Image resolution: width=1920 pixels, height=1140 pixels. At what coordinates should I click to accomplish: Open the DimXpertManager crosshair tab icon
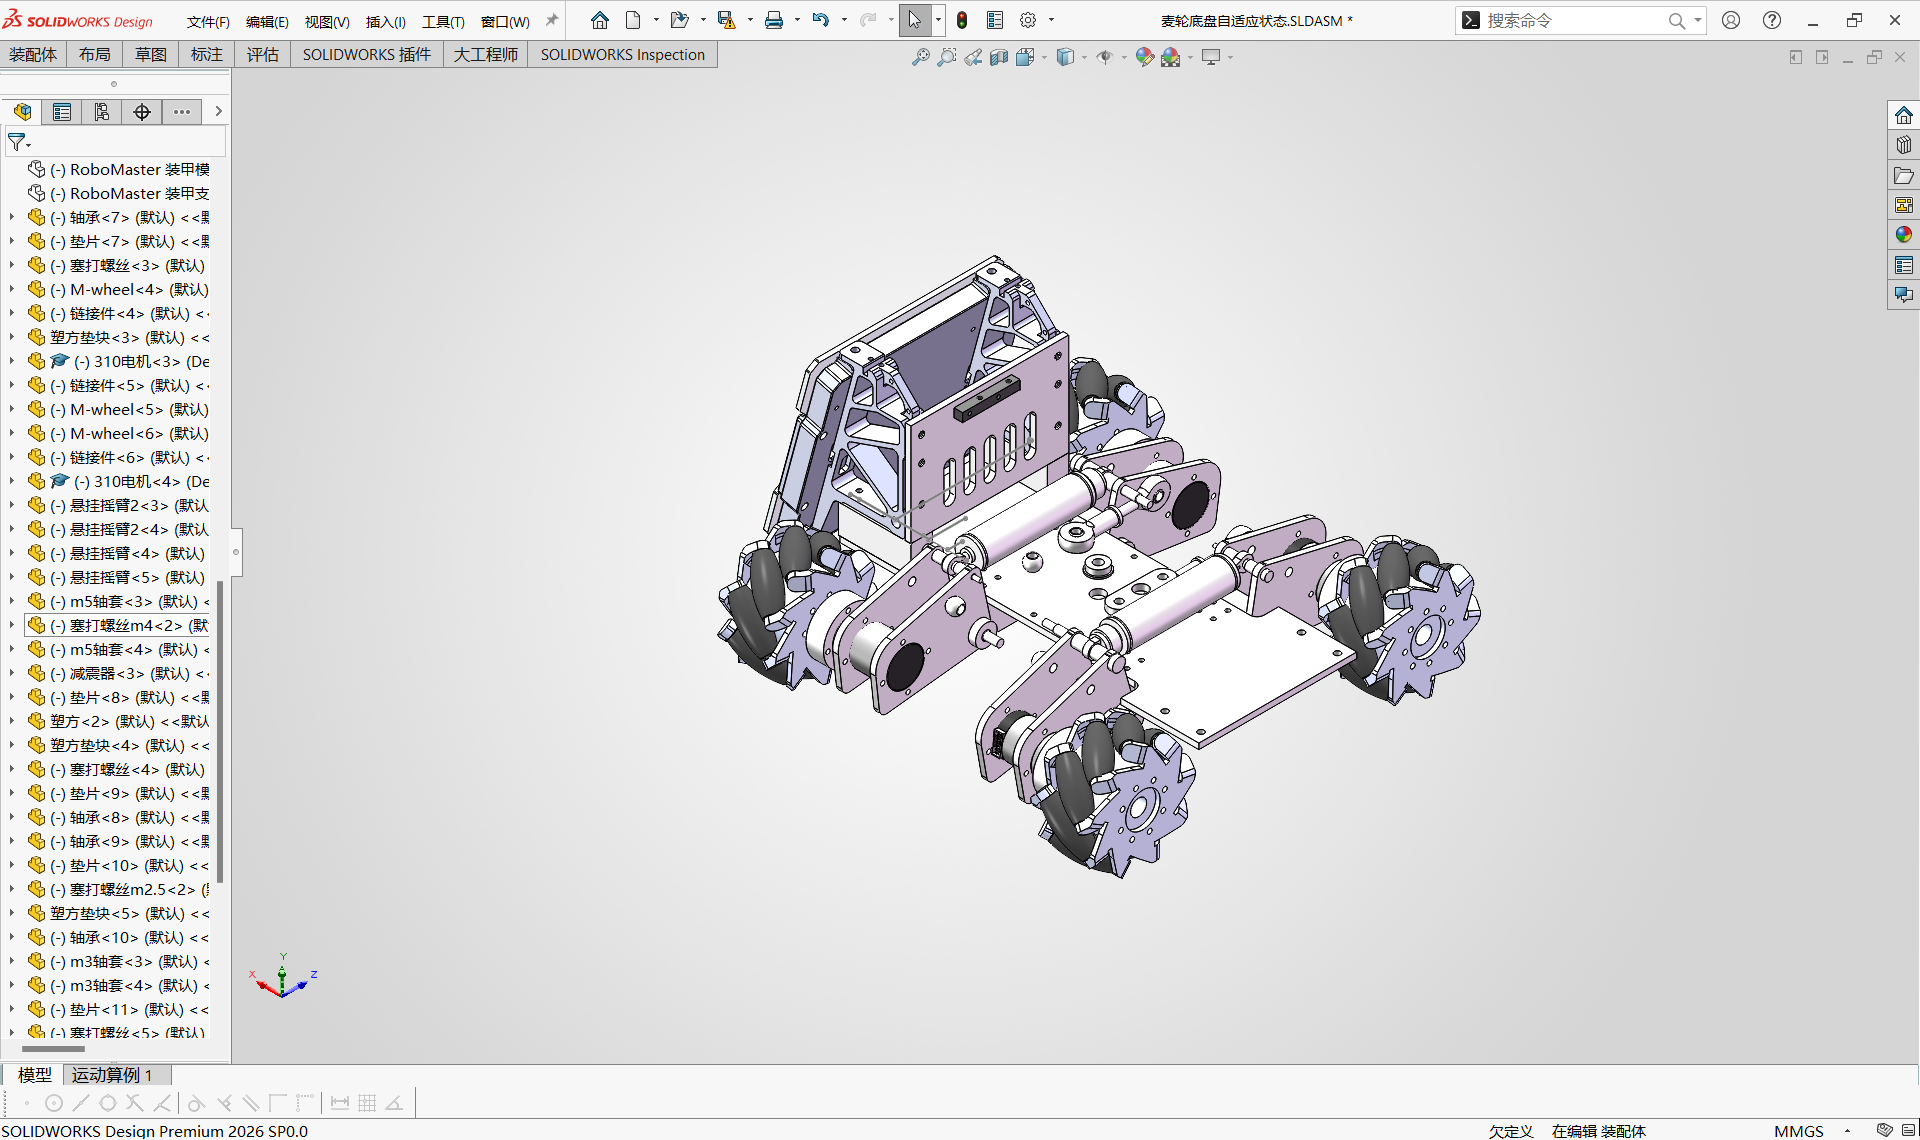coord(142,112)
